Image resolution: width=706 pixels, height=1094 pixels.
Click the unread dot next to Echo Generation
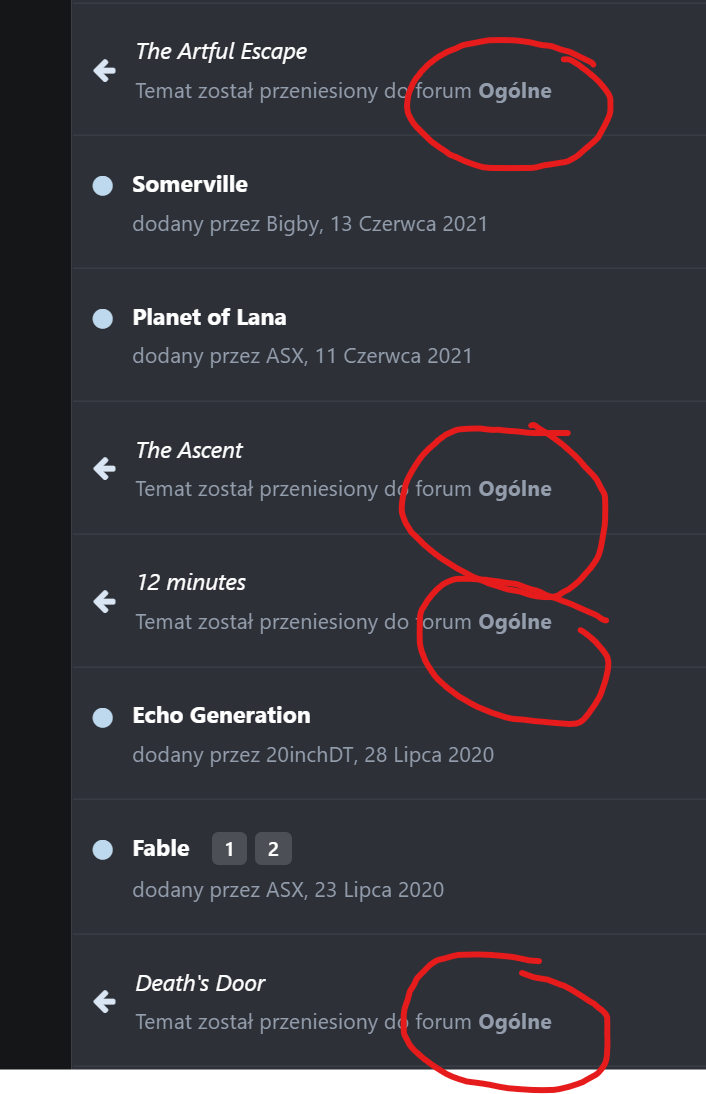pos(103,717)
